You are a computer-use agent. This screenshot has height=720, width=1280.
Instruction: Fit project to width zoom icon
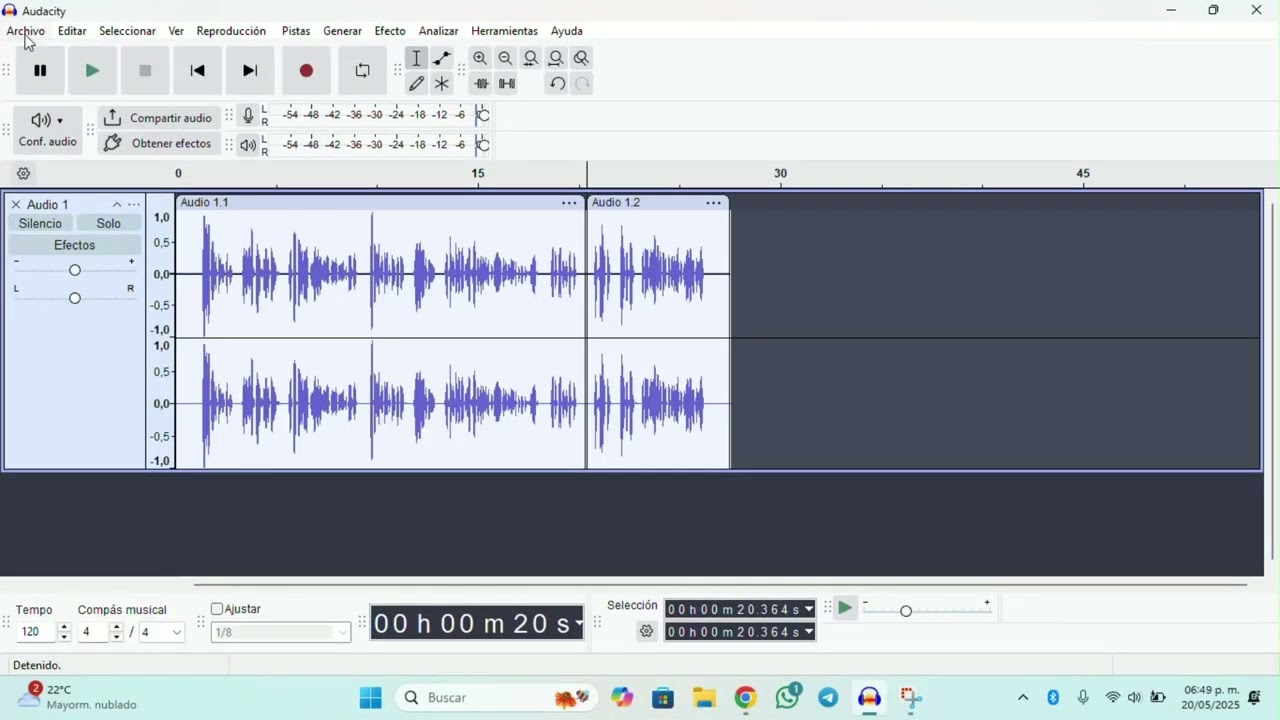(556, 58)
